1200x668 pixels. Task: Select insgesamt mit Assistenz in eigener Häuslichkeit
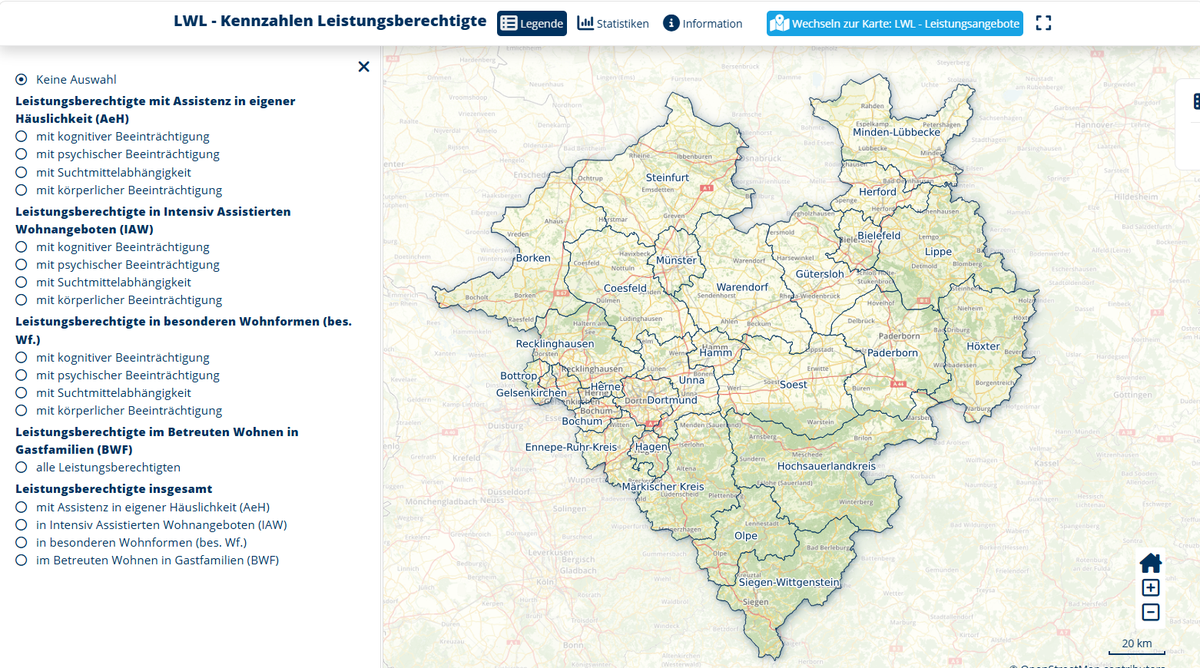21,507
